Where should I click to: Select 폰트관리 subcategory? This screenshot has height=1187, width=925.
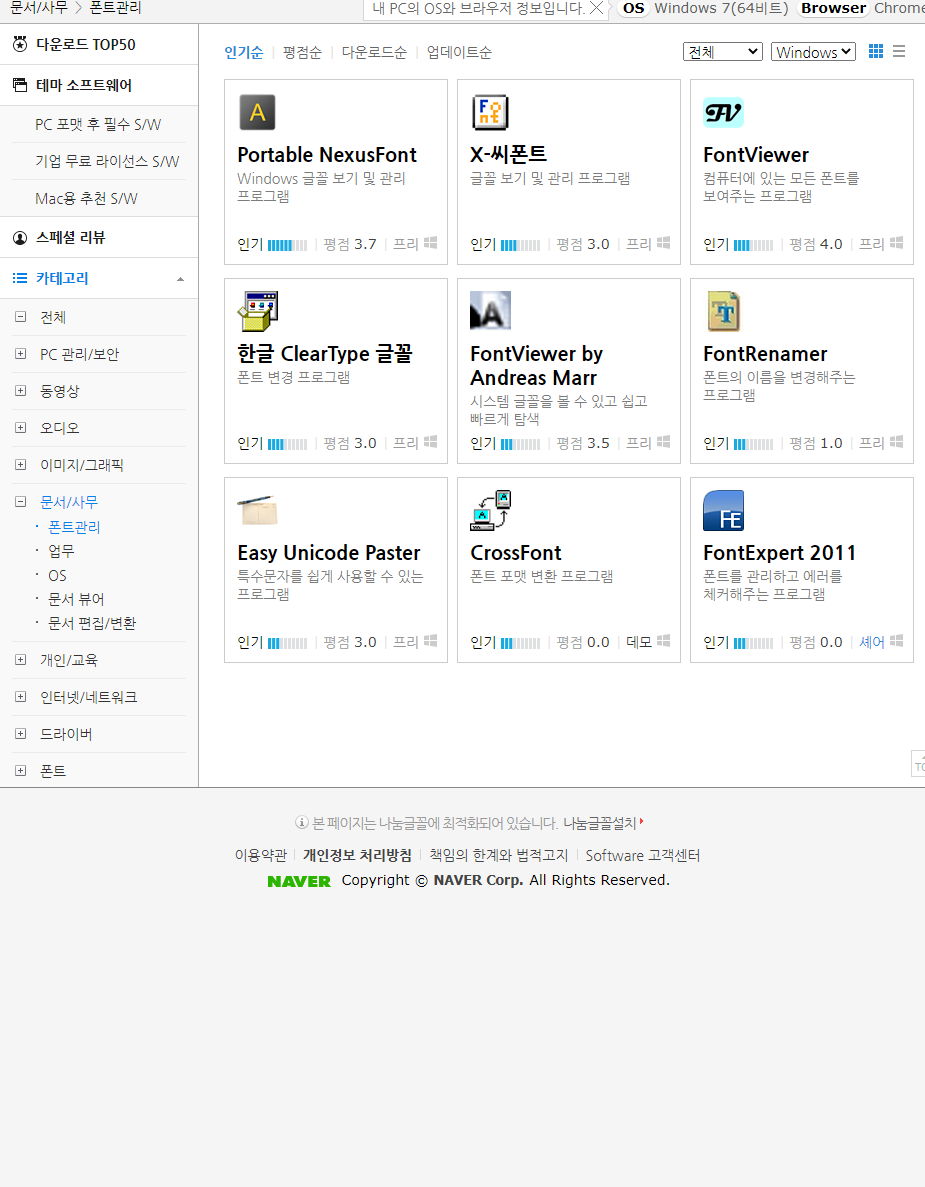click(x=74, y=527)
